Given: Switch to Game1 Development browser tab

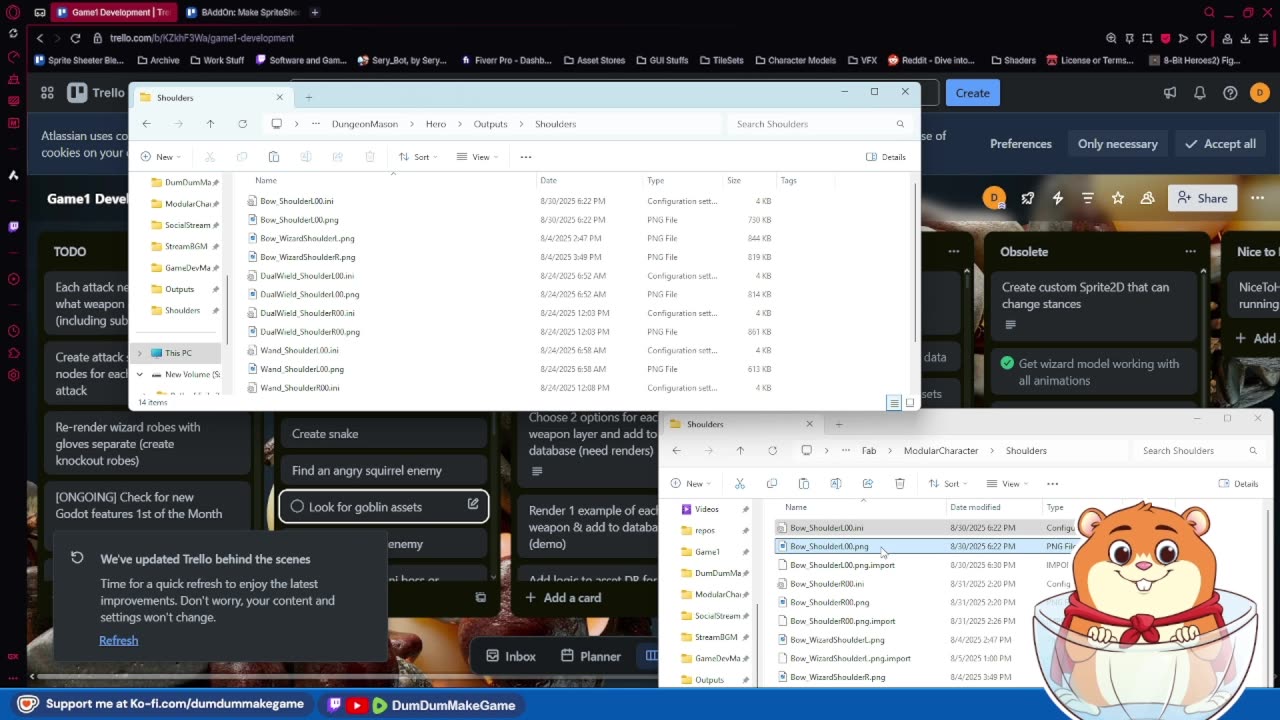Looking at the screenshot, I should 113,12.
